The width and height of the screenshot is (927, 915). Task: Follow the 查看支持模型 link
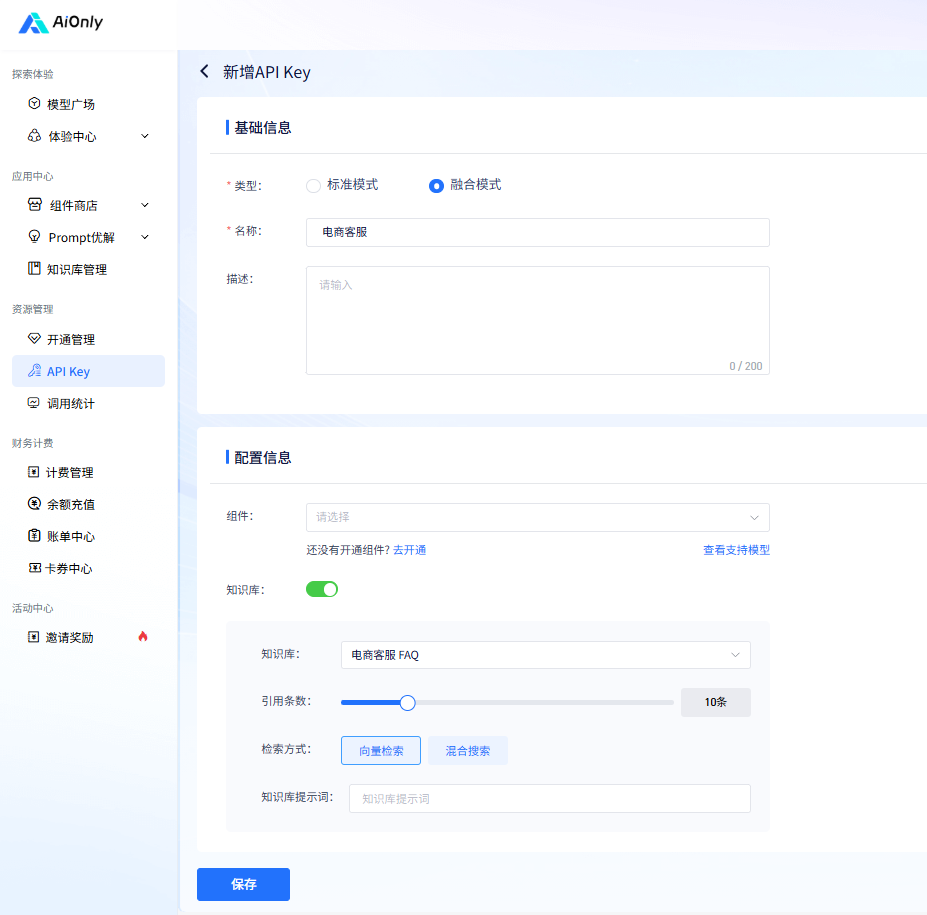point(737,550)
